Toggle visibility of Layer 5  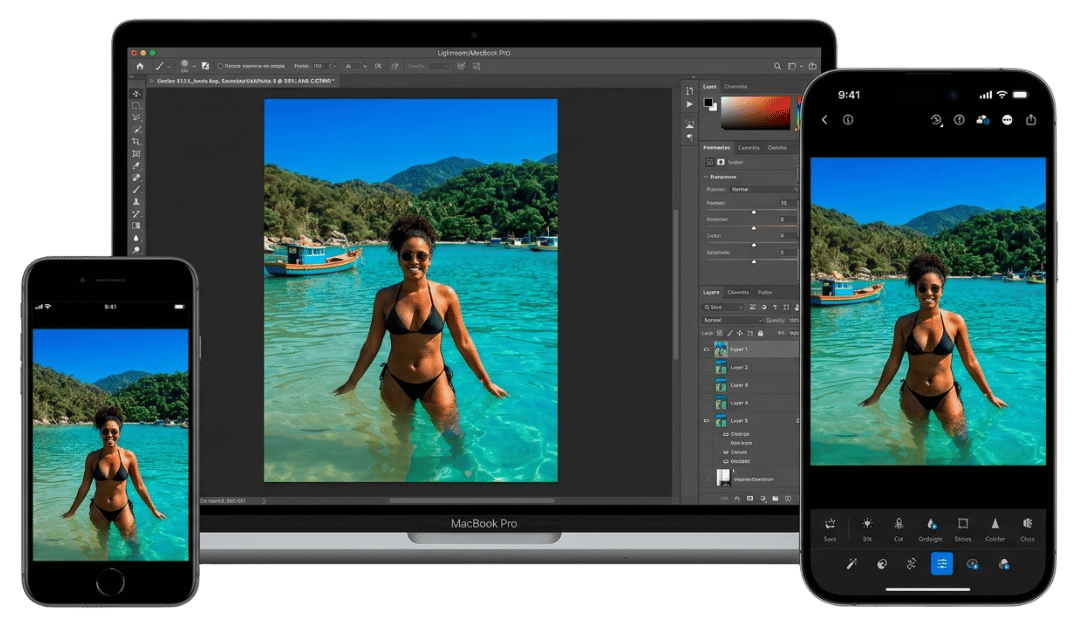point(707,421)
